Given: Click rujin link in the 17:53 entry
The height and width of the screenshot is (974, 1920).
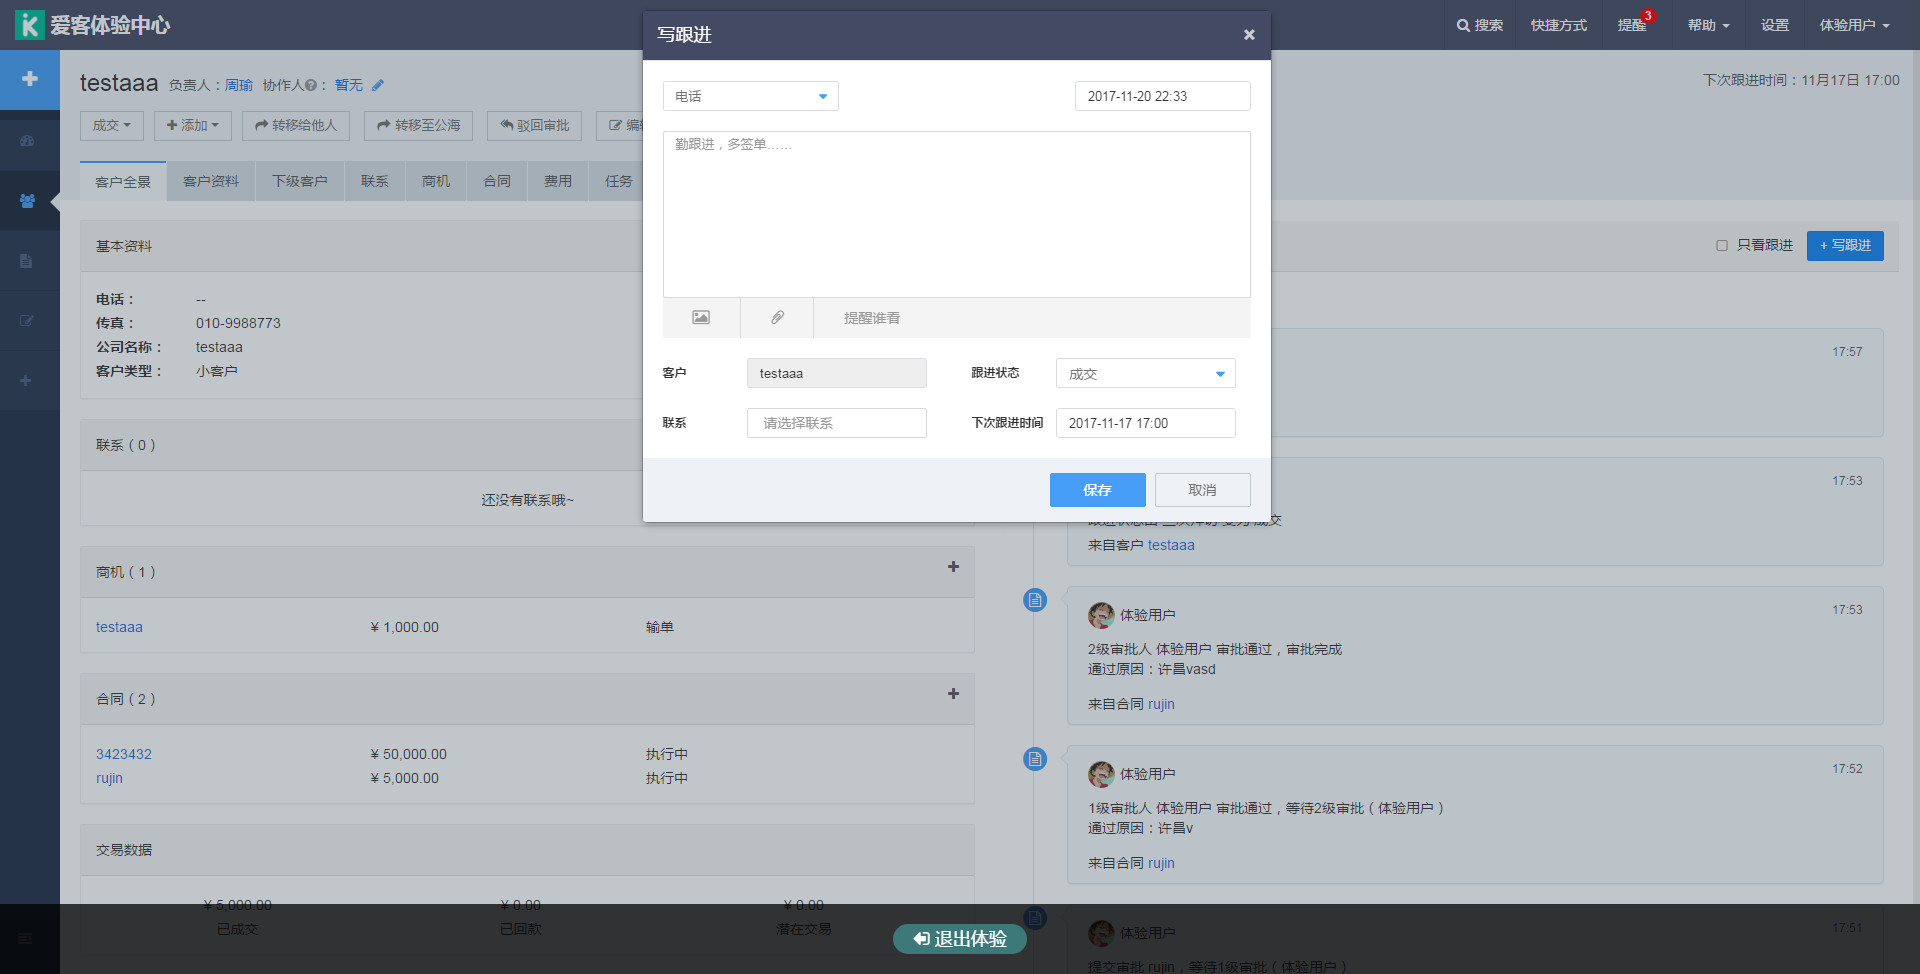Looking at the screenshot, I should [x=1161, y=704].
